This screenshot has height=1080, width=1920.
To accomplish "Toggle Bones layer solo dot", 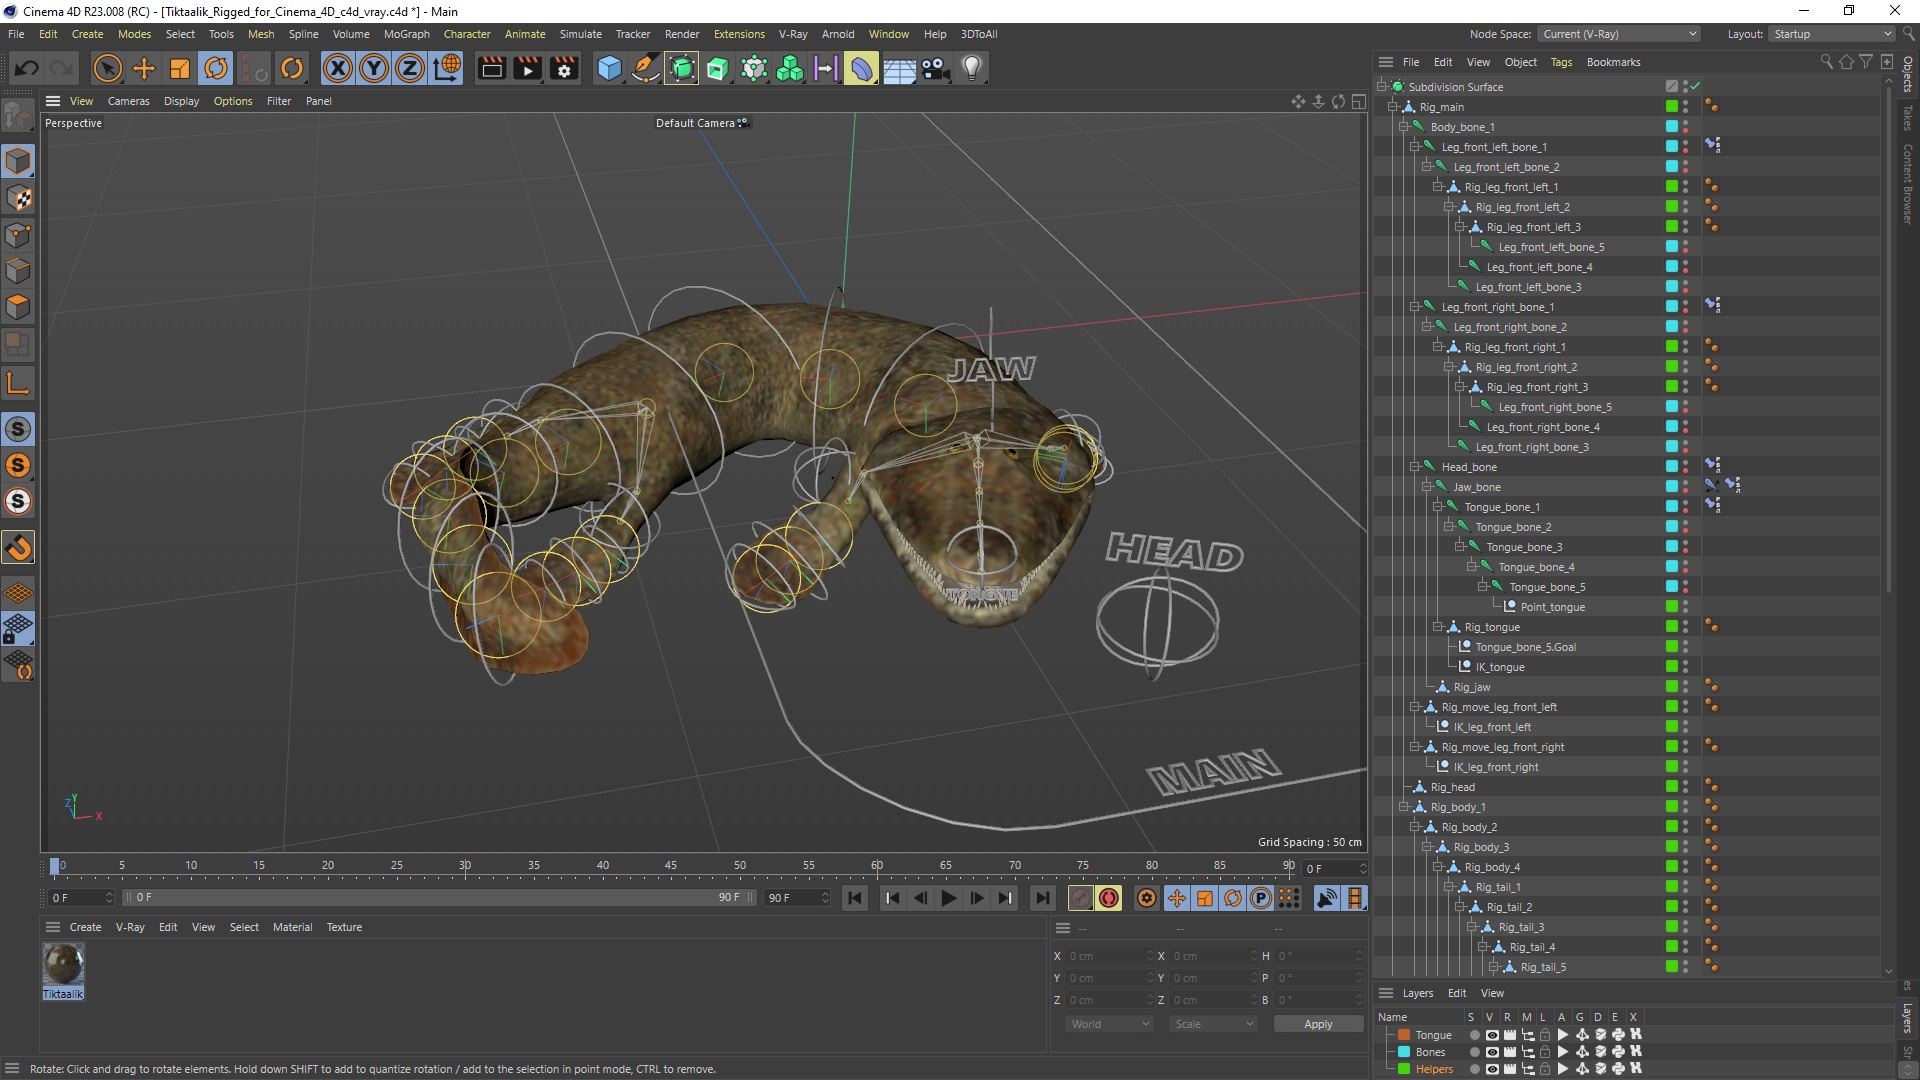I will (x=1474, y=1052).
